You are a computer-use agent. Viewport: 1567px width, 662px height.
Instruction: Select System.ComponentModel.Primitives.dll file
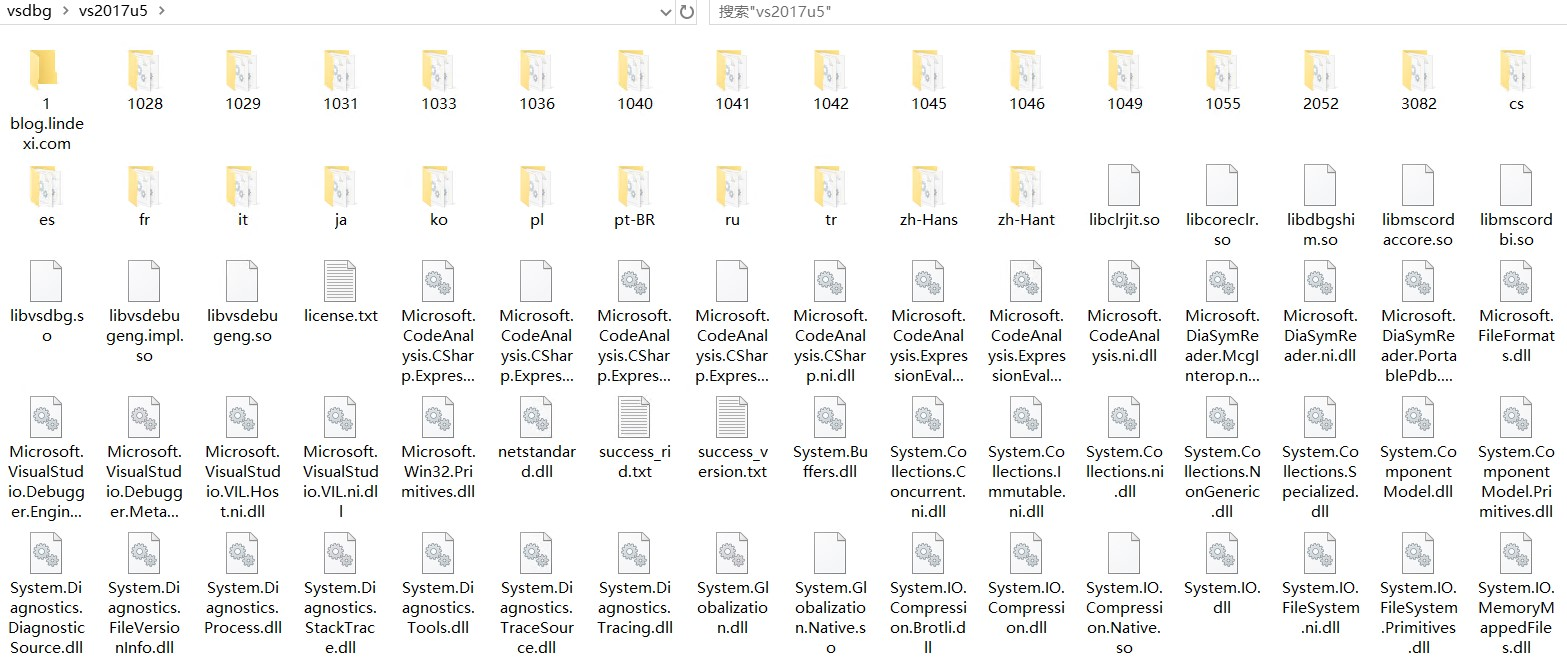pyautogui.click(x=1517, y=458)
